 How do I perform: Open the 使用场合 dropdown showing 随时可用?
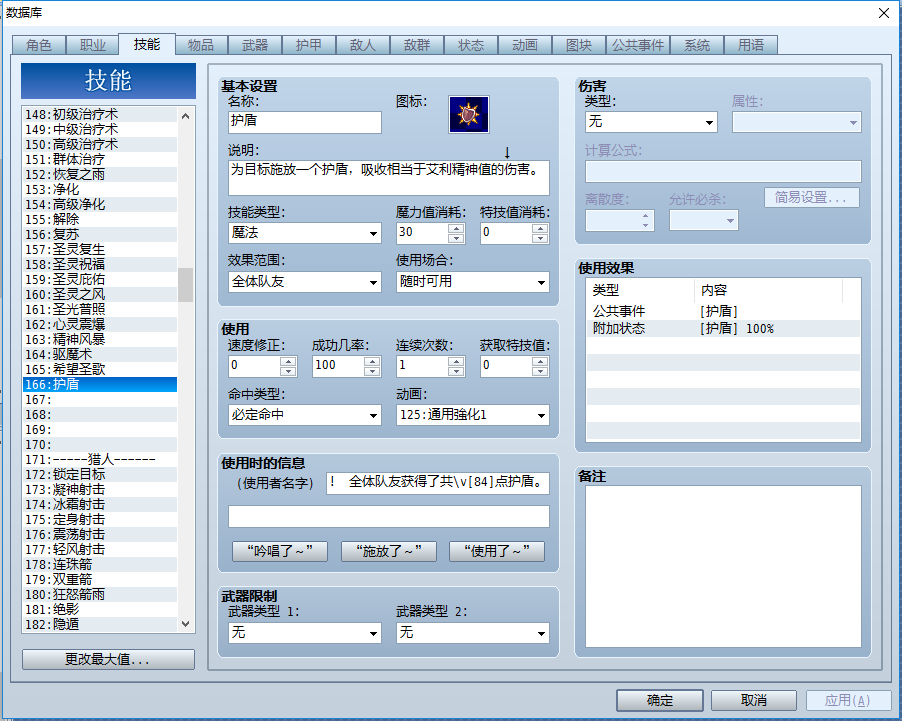pos(472,282)
